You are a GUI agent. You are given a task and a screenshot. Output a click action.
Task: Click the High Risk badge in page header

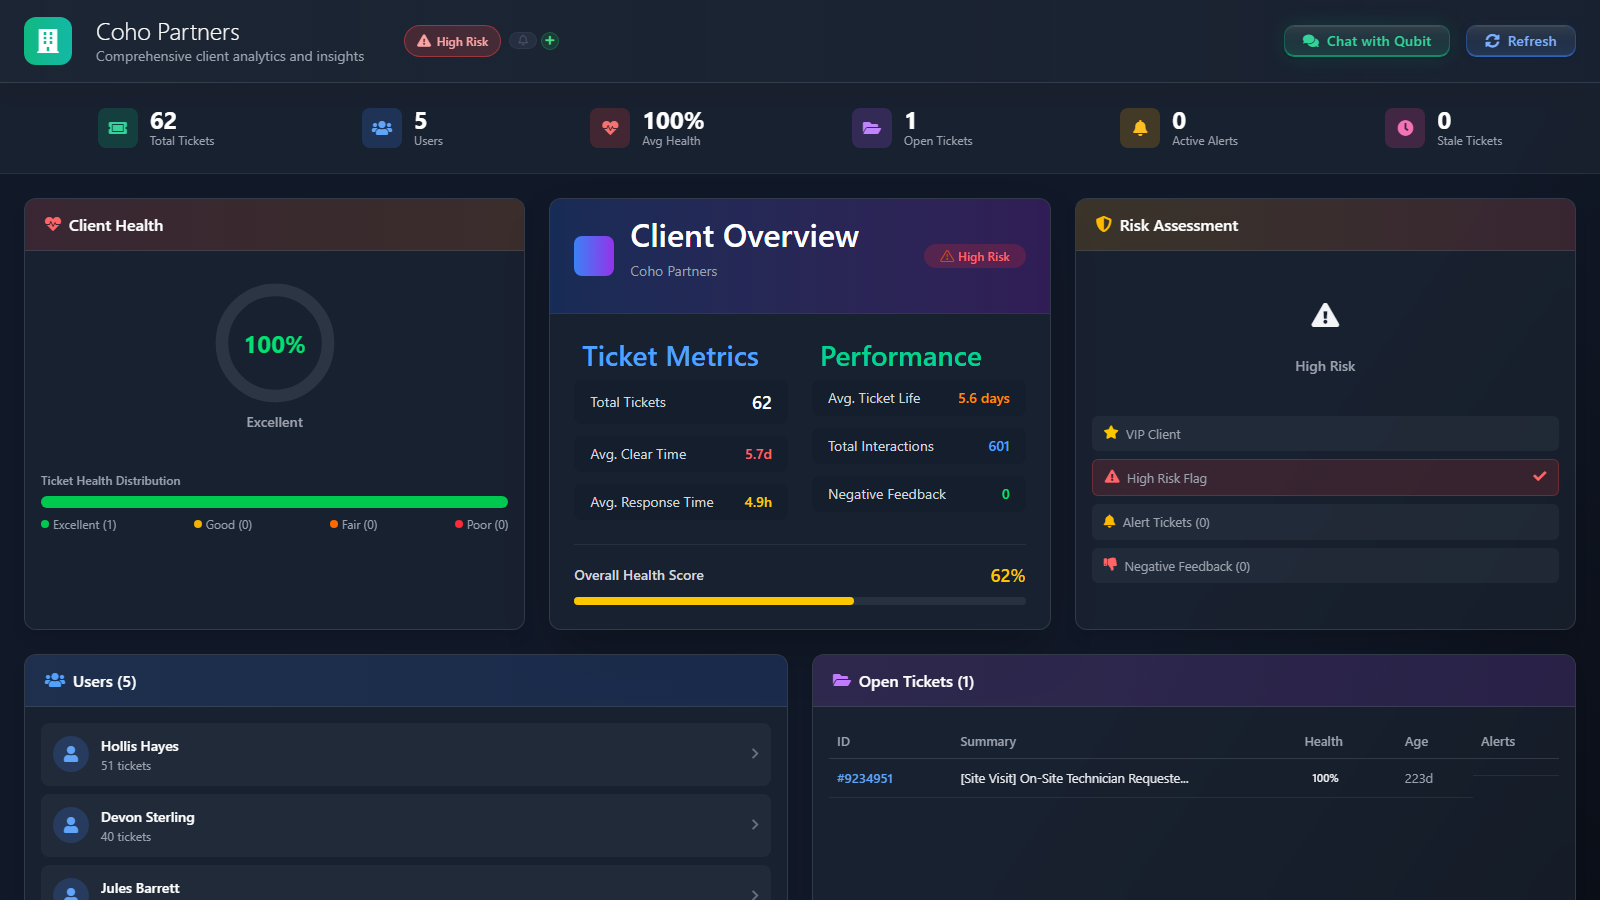pos(452,41)
